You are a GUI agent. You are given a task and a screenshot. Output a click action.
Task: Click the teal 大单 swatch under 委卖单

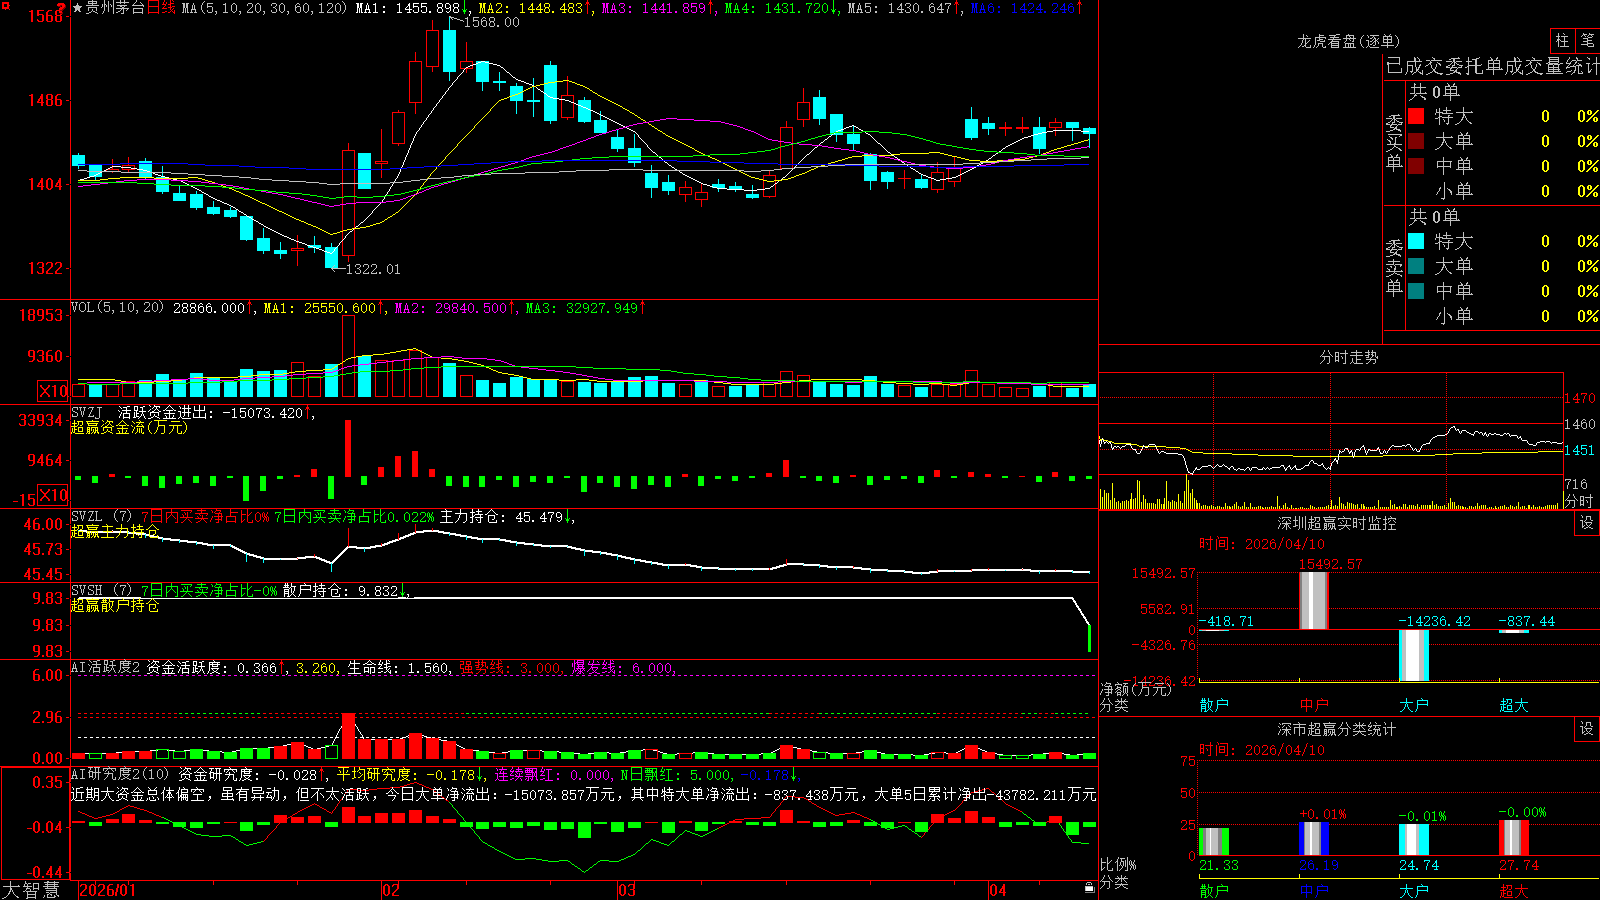tap(1416, 266)
